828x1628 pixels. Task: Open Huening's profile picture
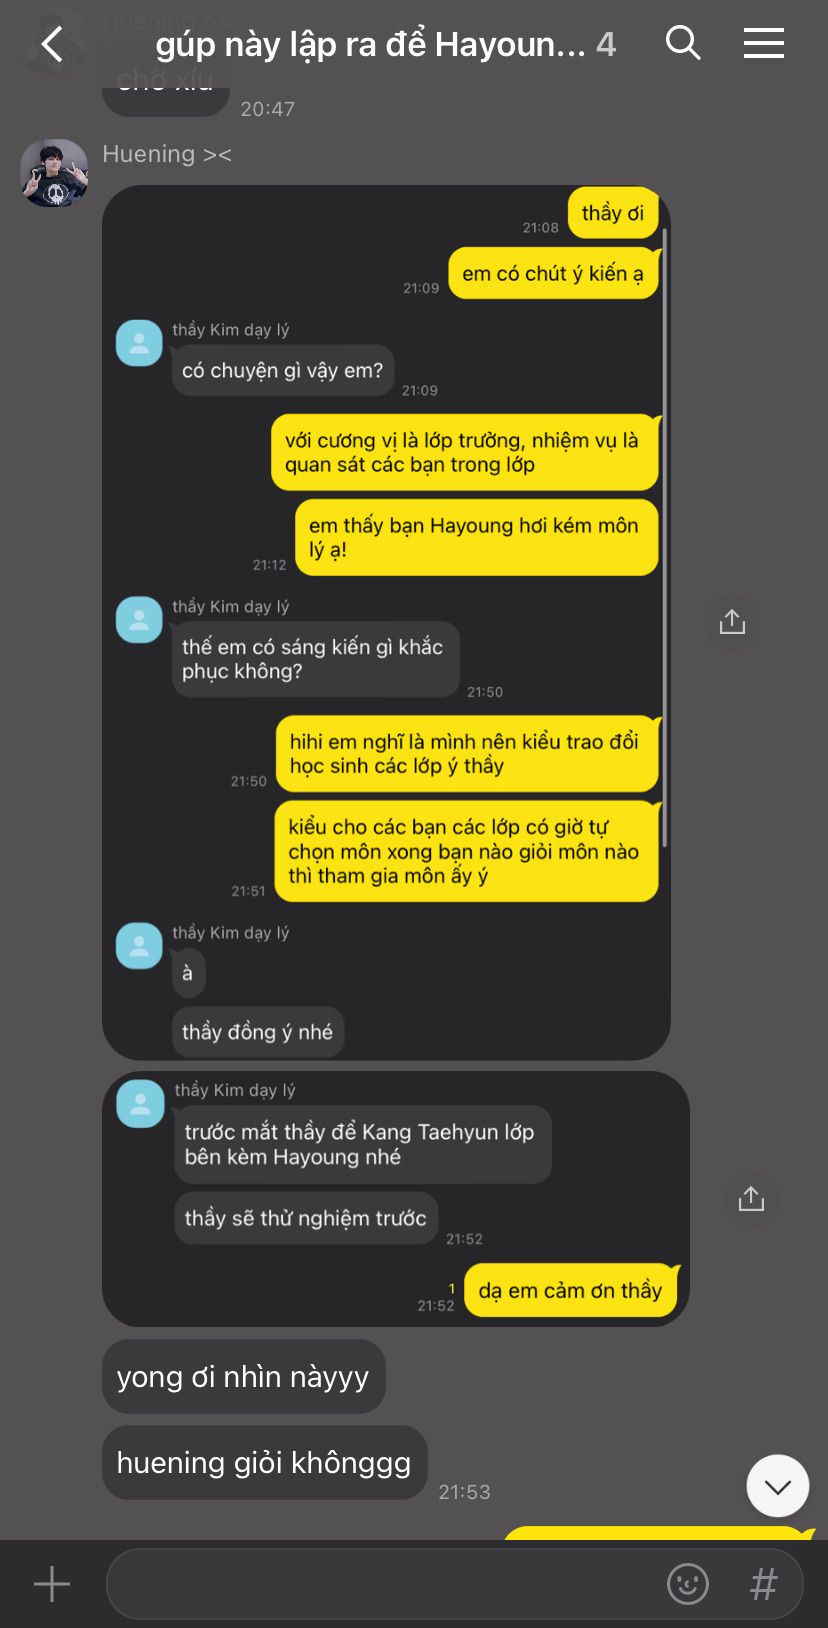[55, 173]
